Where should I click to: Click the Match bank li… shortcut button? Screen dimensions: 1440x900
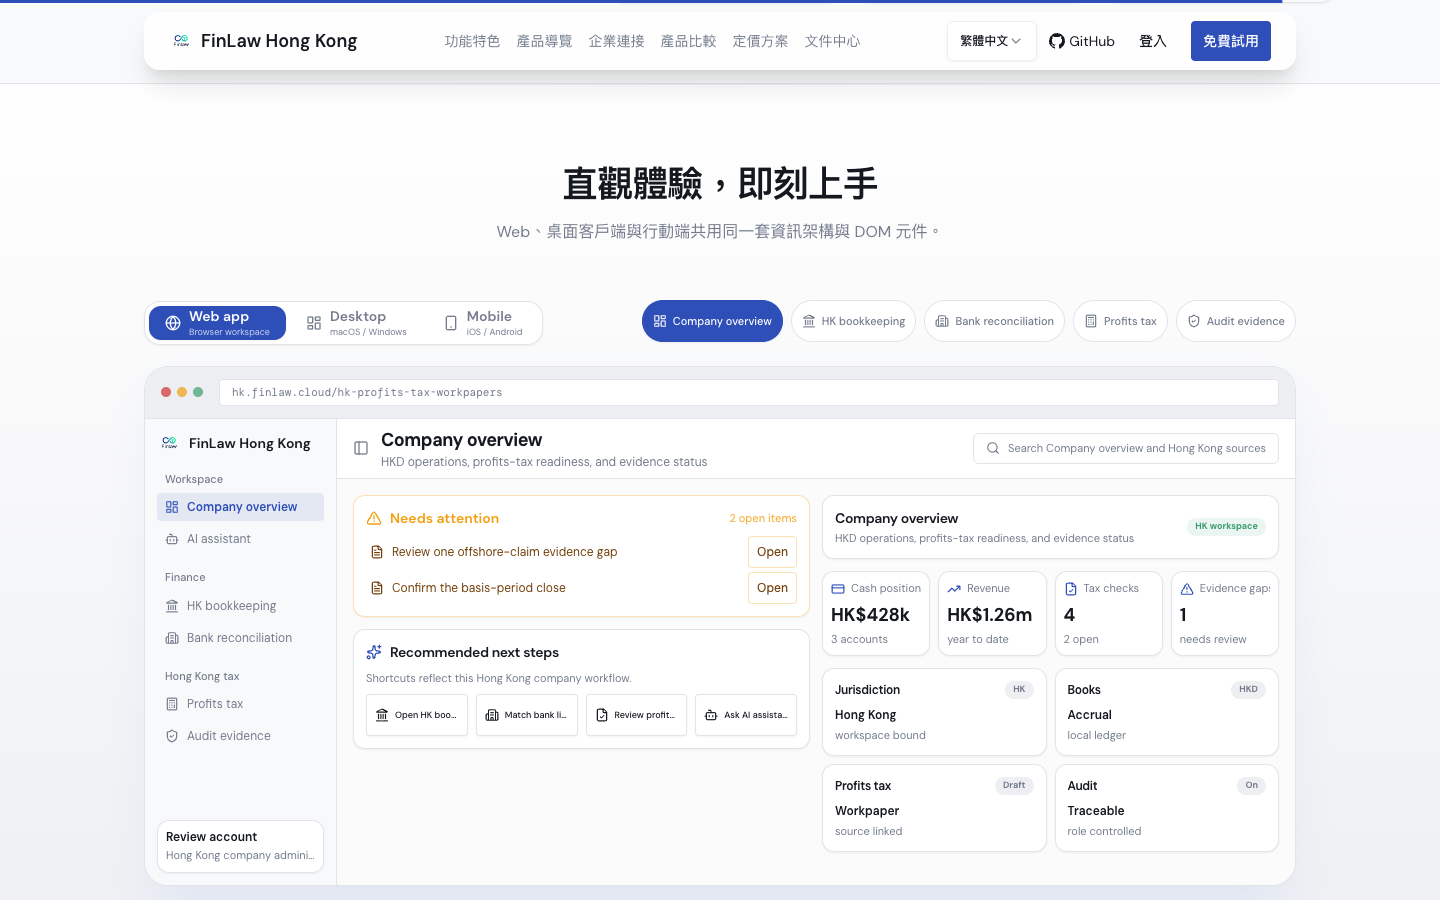pyautogui.click(x=527, y=715)
